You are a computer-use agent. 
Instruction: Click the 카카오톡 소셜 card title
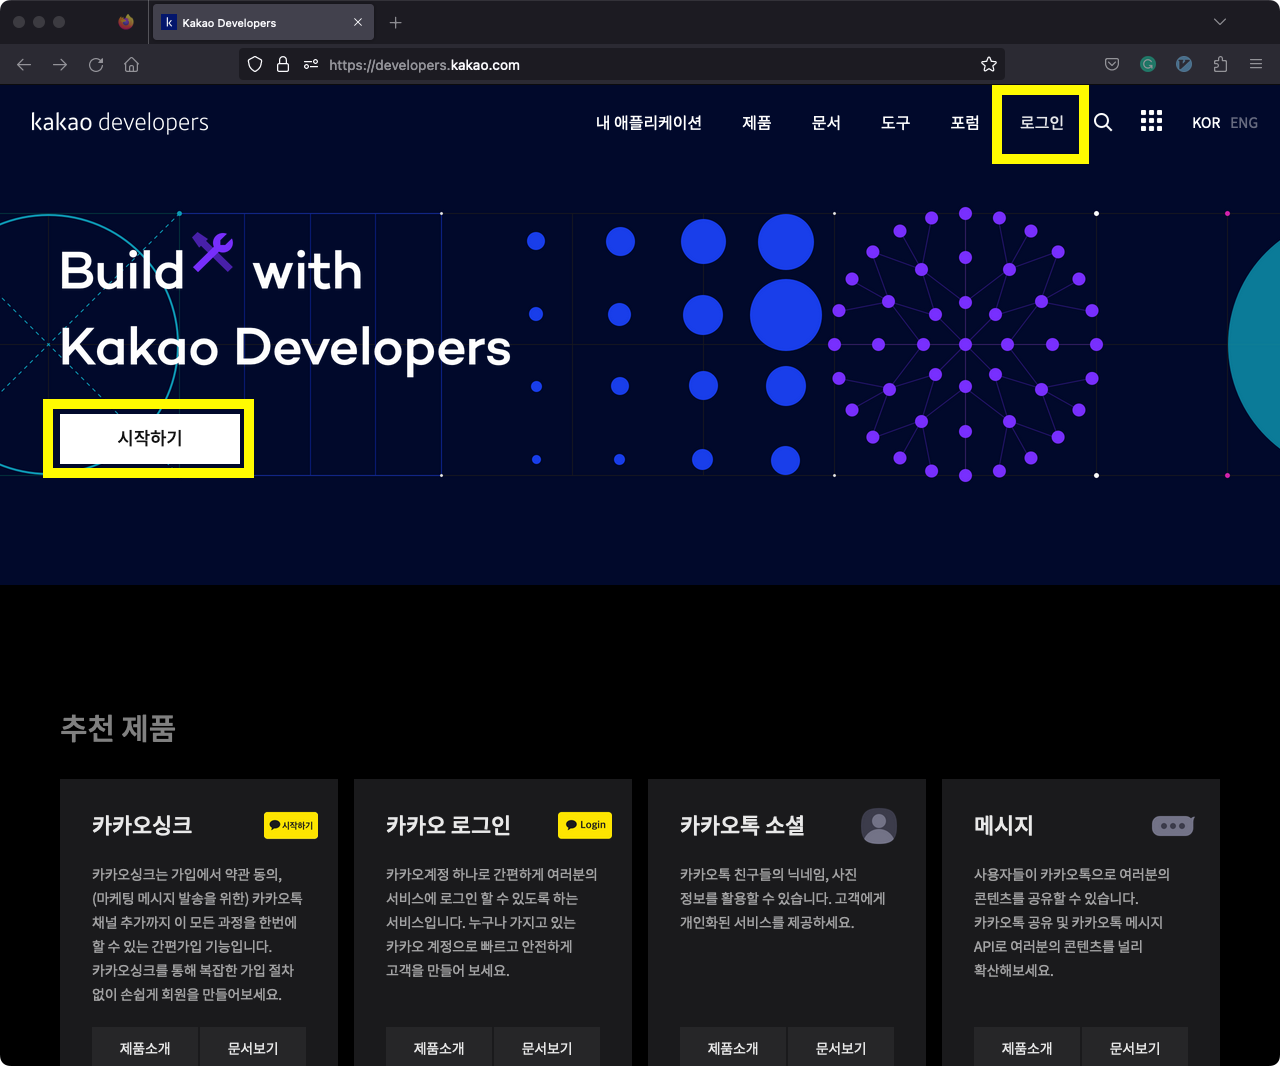tap(742, 825)
